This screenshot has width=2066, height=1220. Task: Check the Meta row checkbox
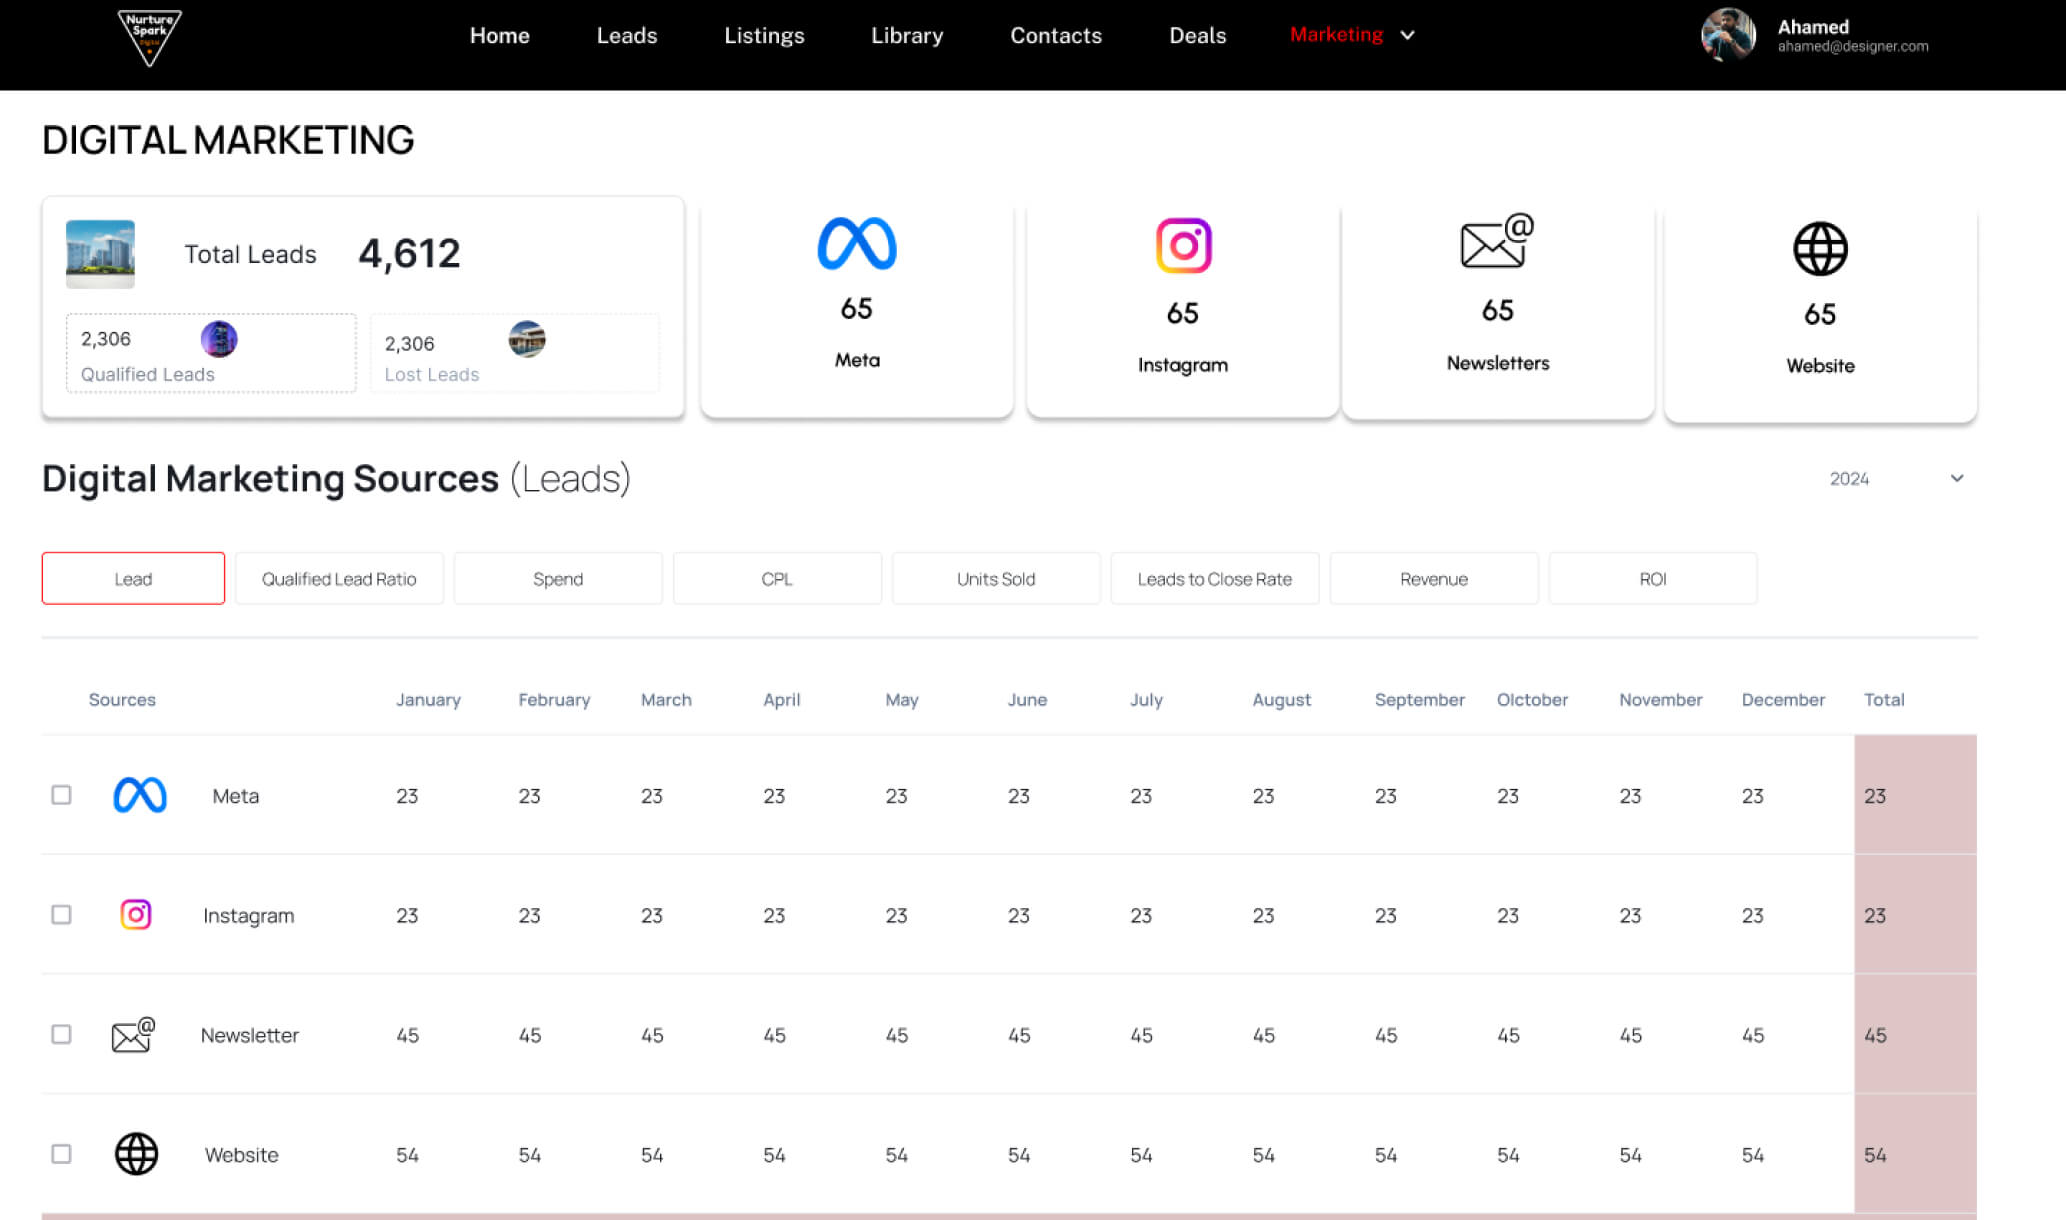pos(62,795)
